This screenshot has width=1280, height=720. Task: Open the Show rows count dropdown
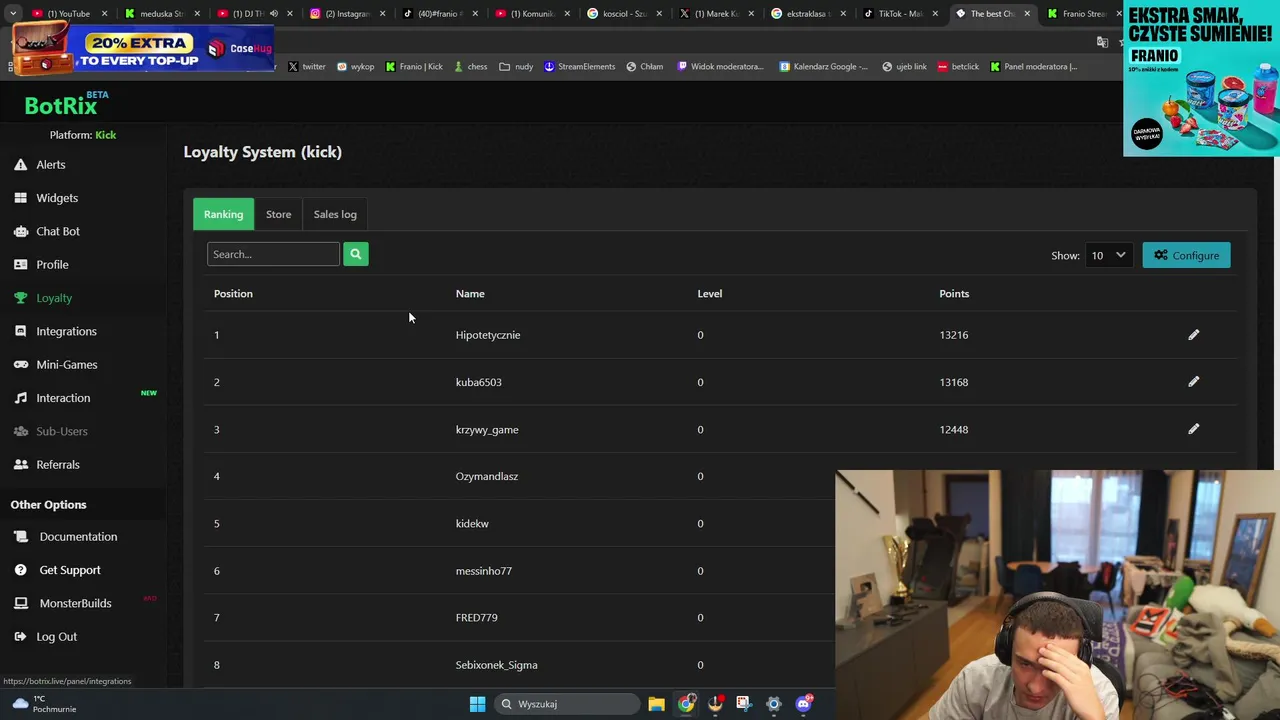(1108, 255)
